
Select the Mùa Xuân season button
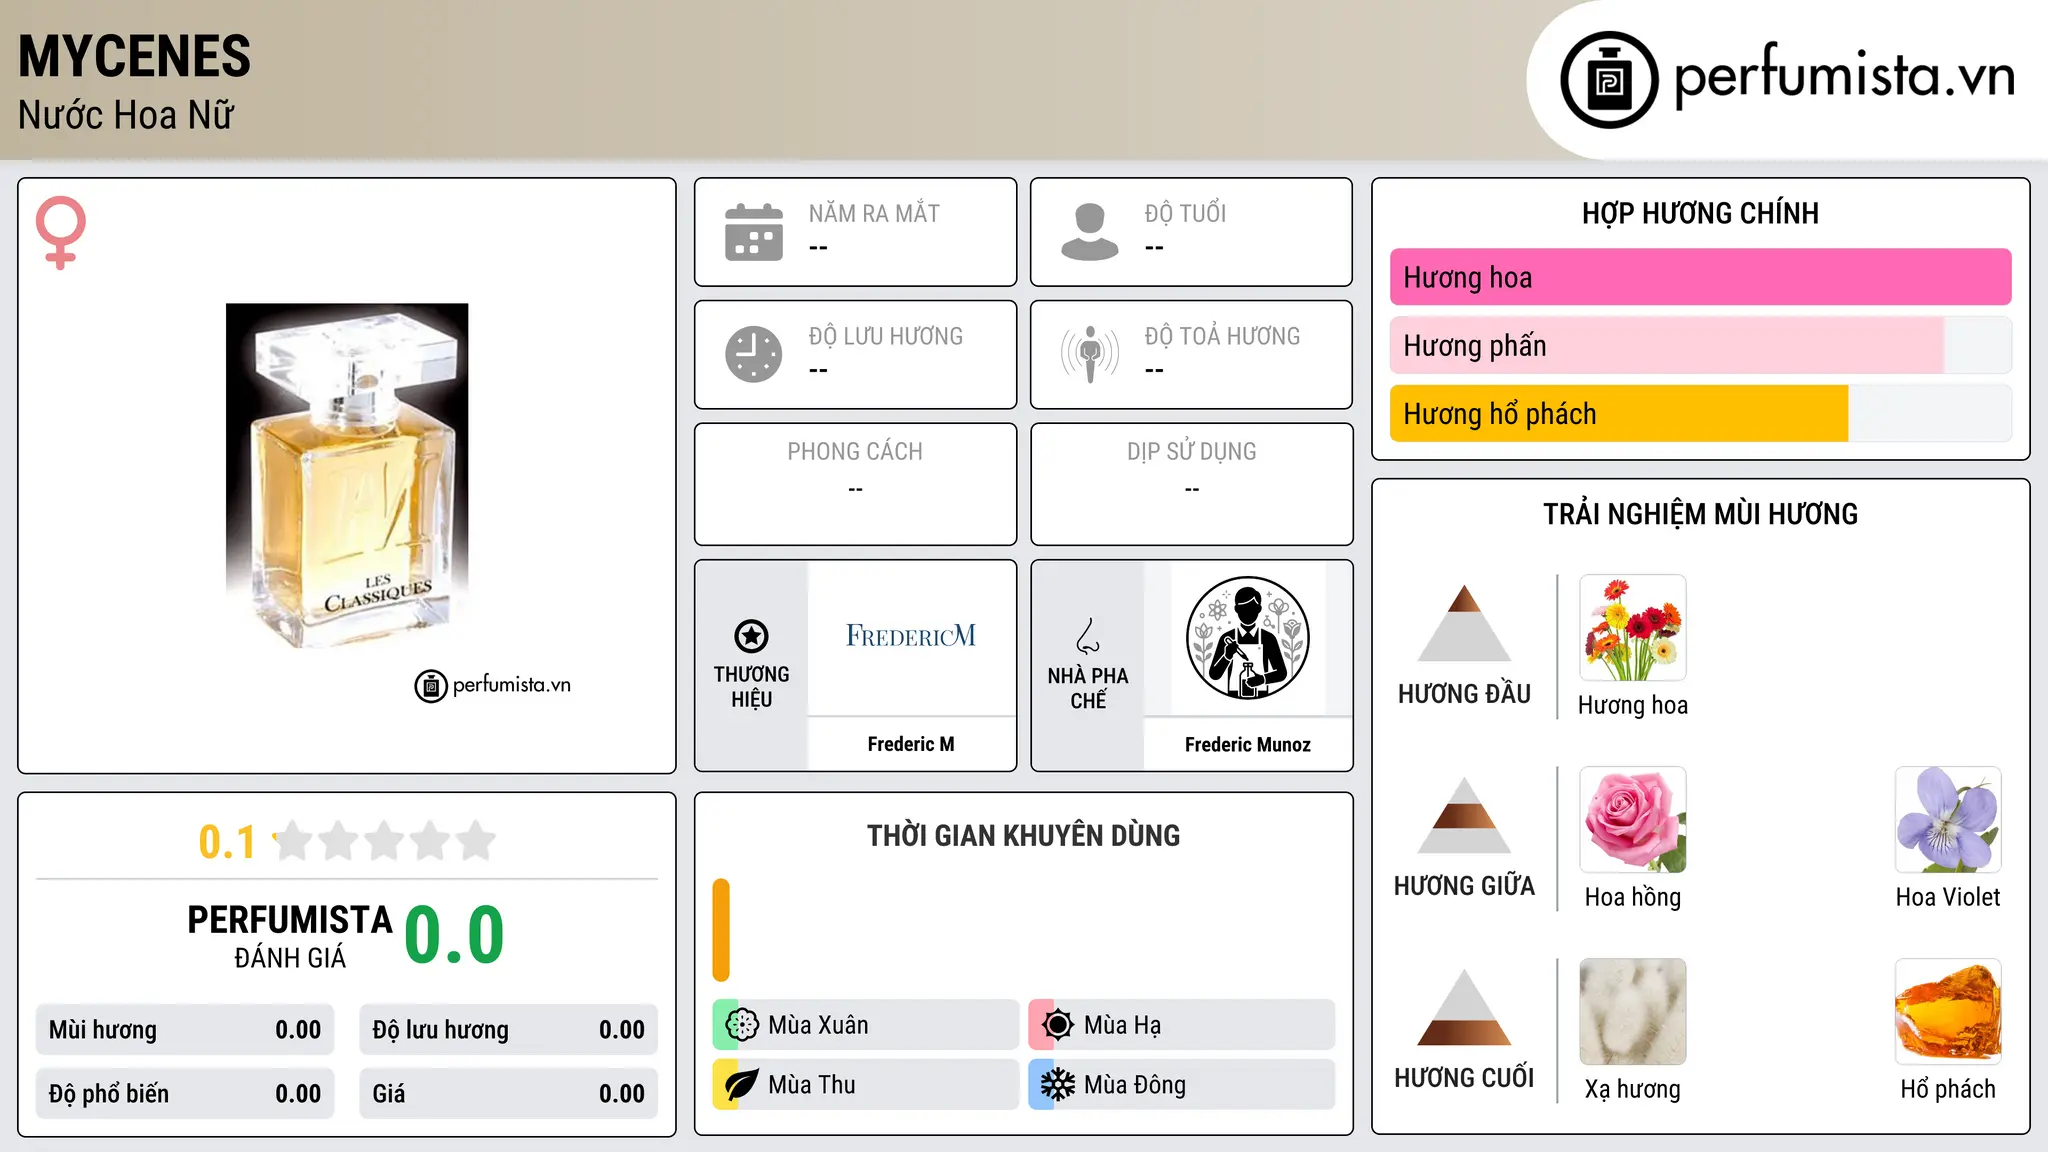click(x=865, y=1025)
